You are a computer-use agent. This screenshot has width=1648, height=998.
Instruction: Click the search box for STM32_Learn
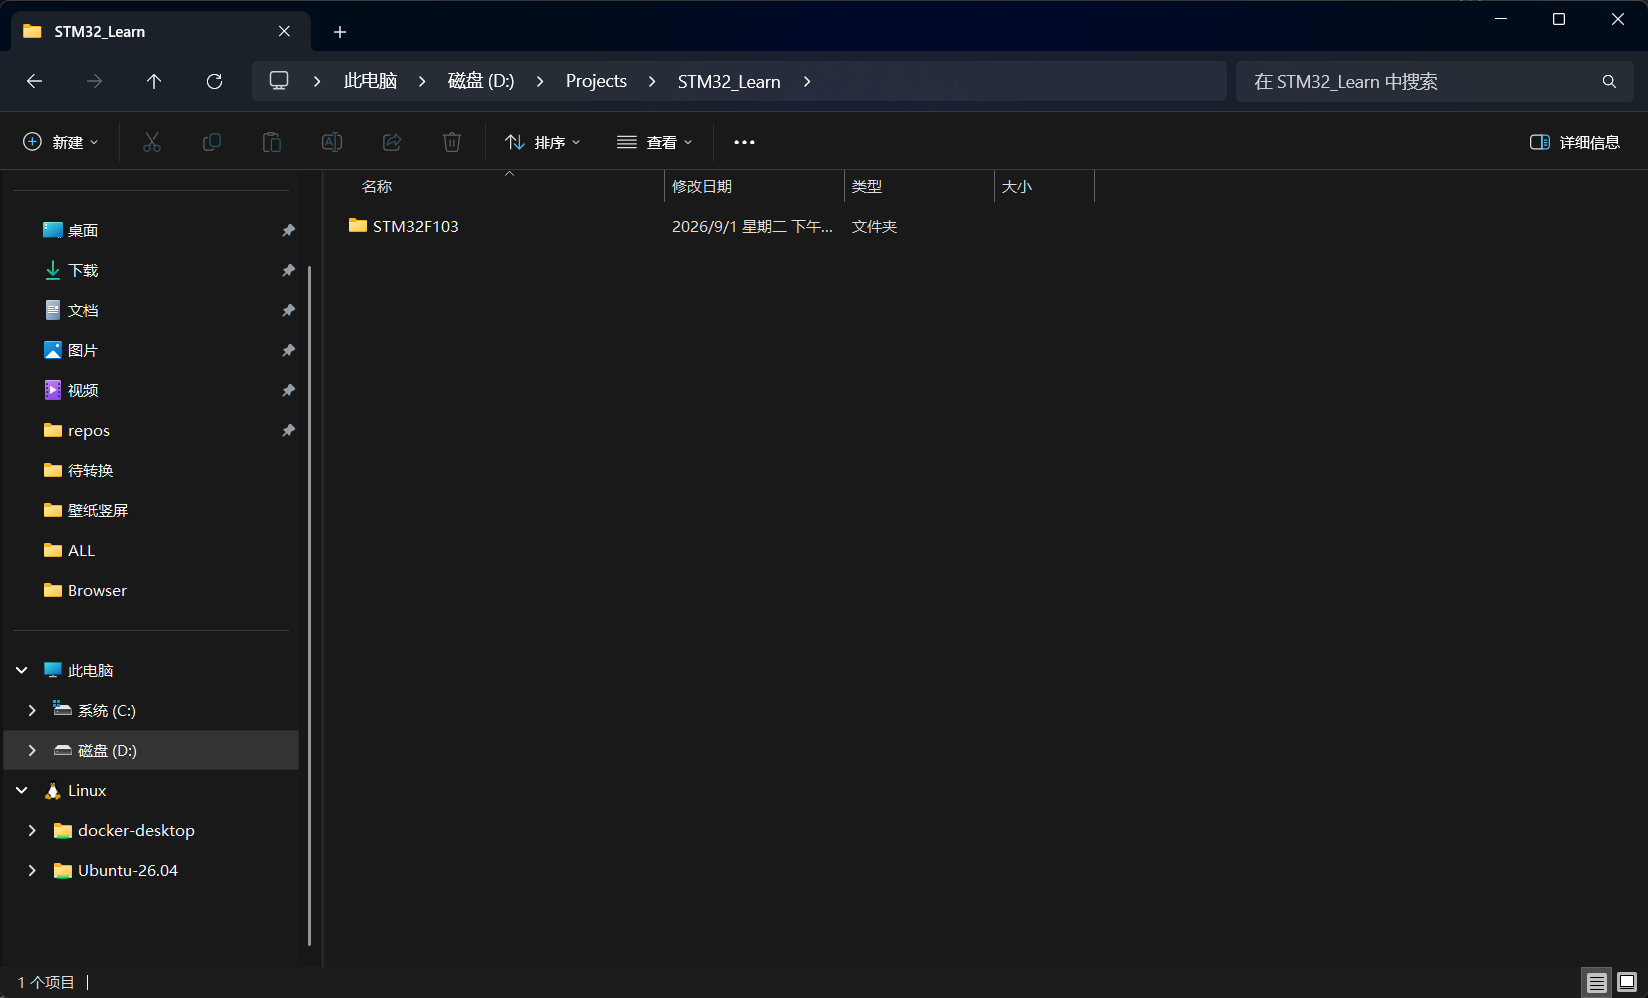point(1435,81)
